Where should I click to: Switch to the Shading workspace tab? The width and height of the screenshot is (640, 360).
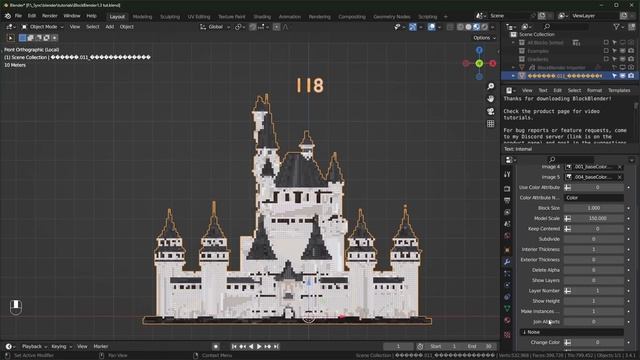[x=262, y=17]
